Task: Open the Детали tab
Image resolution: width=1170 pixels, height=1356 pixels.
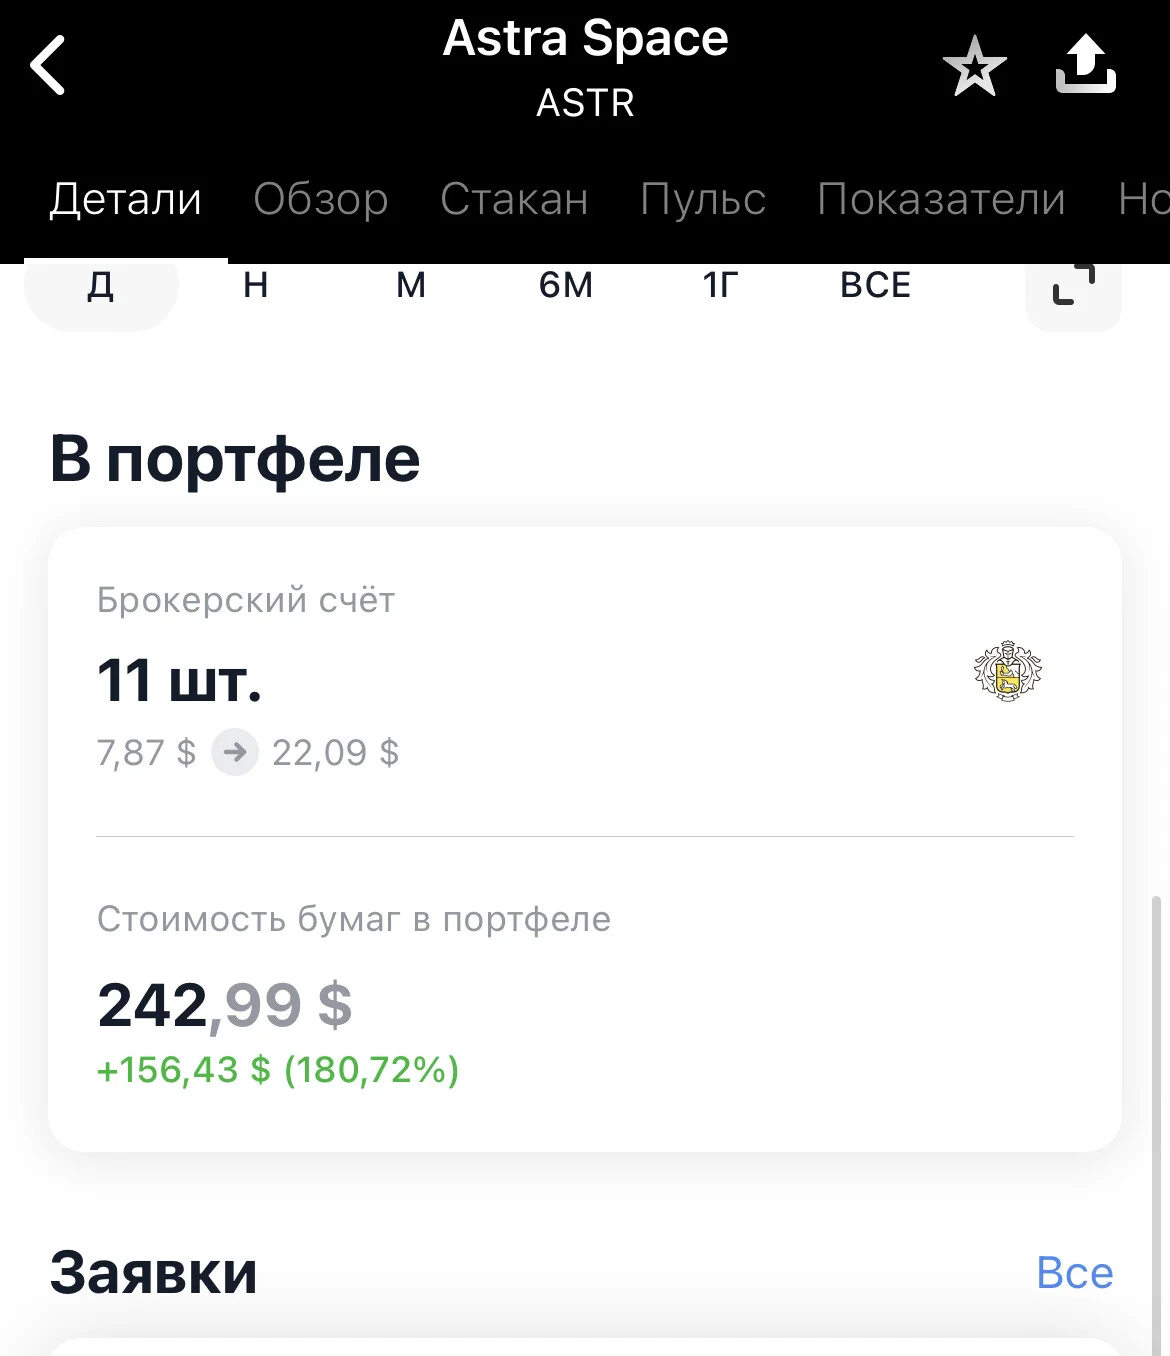Action: coord(126,199)
